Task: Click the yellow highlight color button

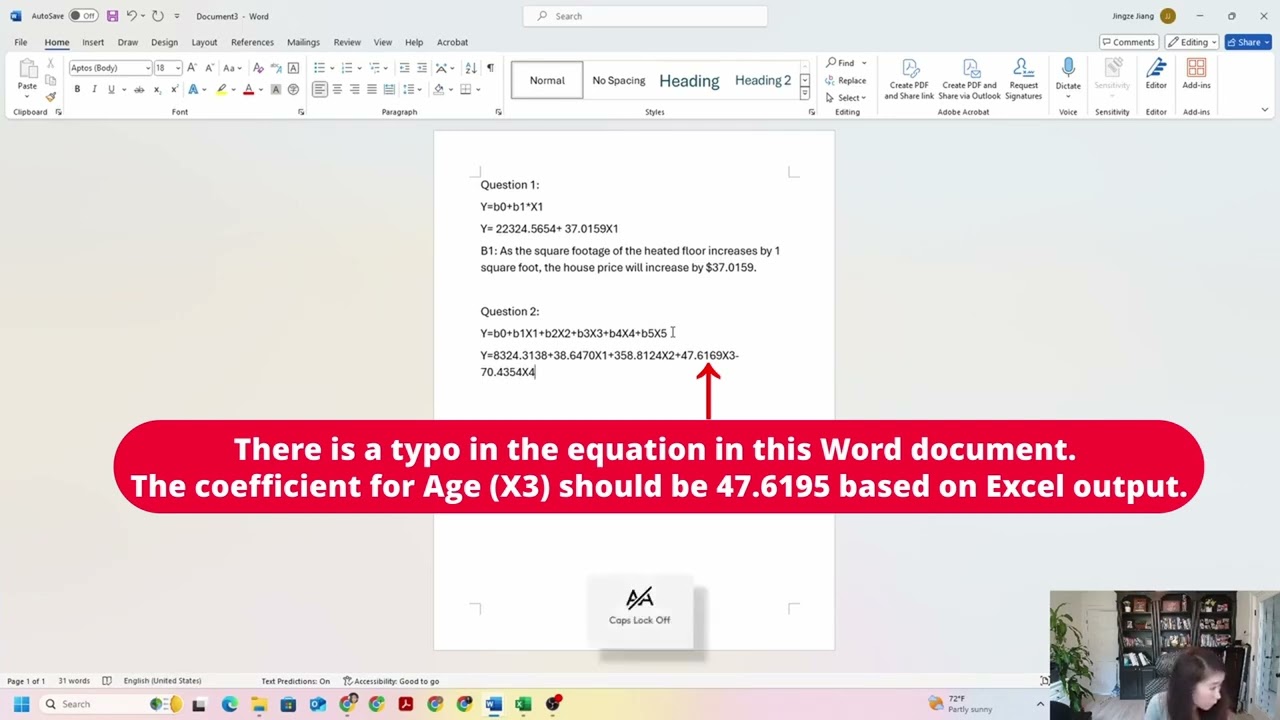Action: 222,89
